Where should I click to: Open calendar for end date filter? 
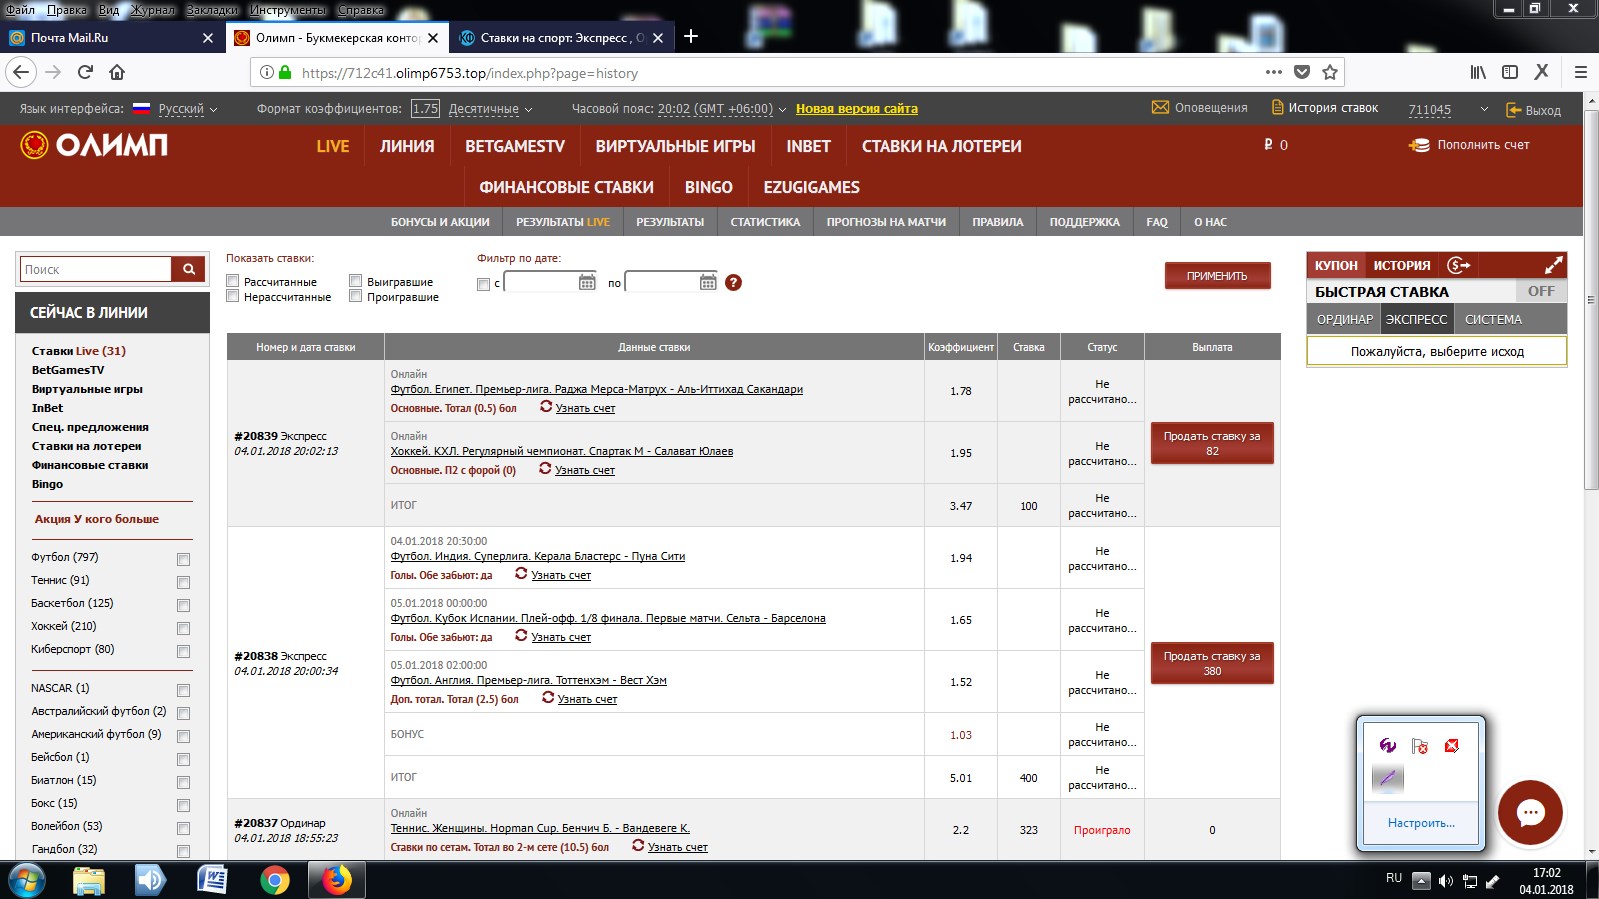coord(708,282)
